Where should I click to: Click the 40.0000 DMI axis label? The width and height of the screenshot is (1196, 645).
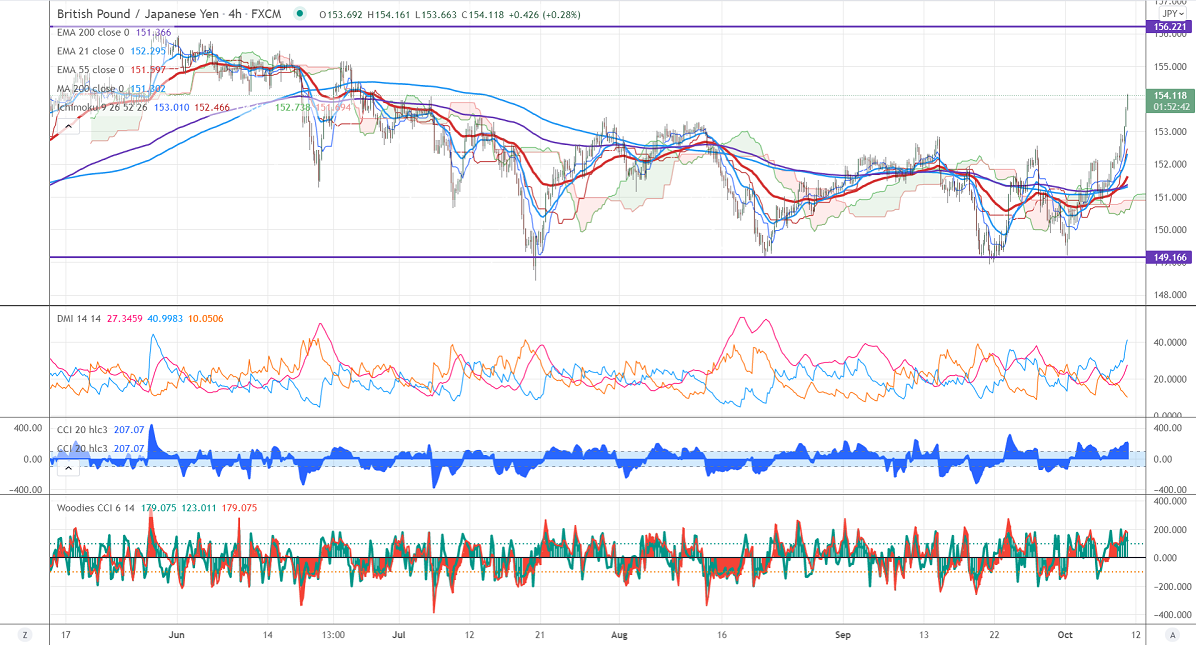pyautogui.click(x=1170, y=343)
